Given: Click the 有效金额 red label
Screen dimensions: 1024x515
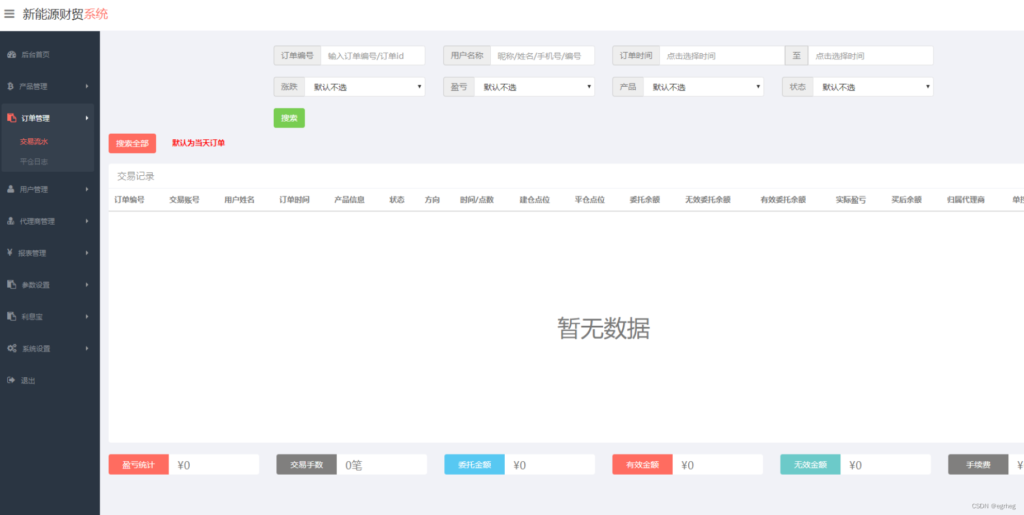Looking at the screenshot, I should point(643,465).
